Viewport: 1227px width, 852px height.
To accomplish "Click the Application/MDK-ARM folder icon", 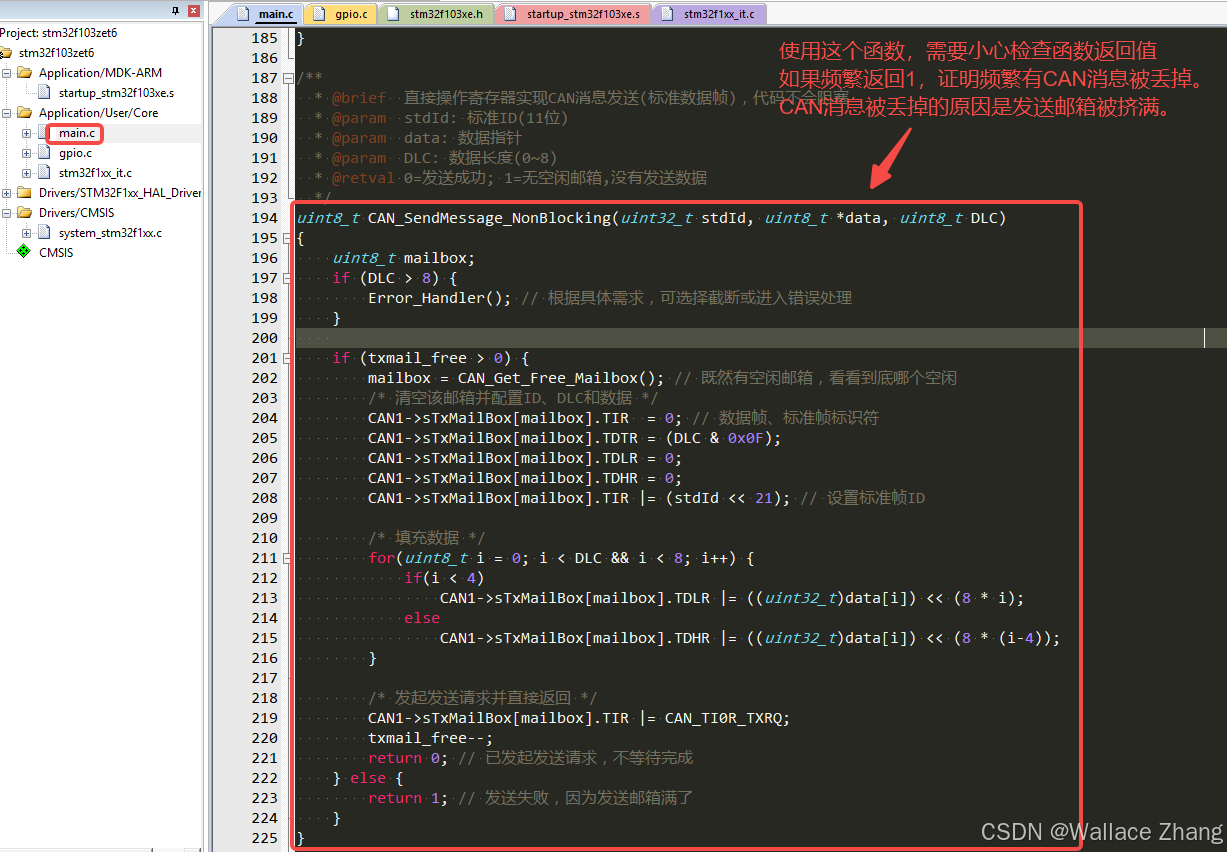I will coord(25,73).
